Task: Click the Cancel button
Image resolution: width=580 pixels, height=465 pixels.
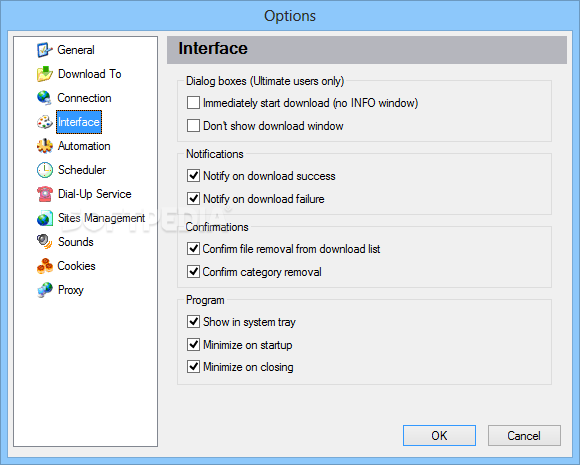Action: (524, 435)
